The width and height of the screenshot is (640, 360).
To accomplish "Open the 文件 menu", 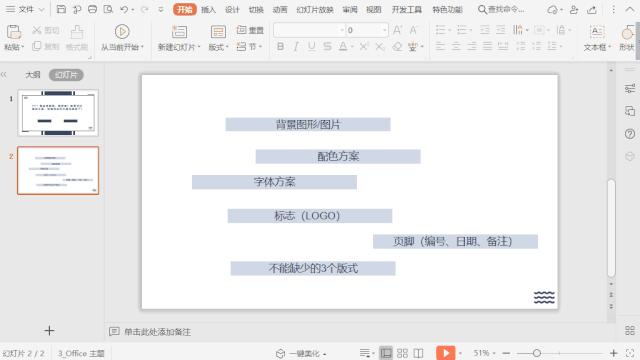I will pos(25,9).
